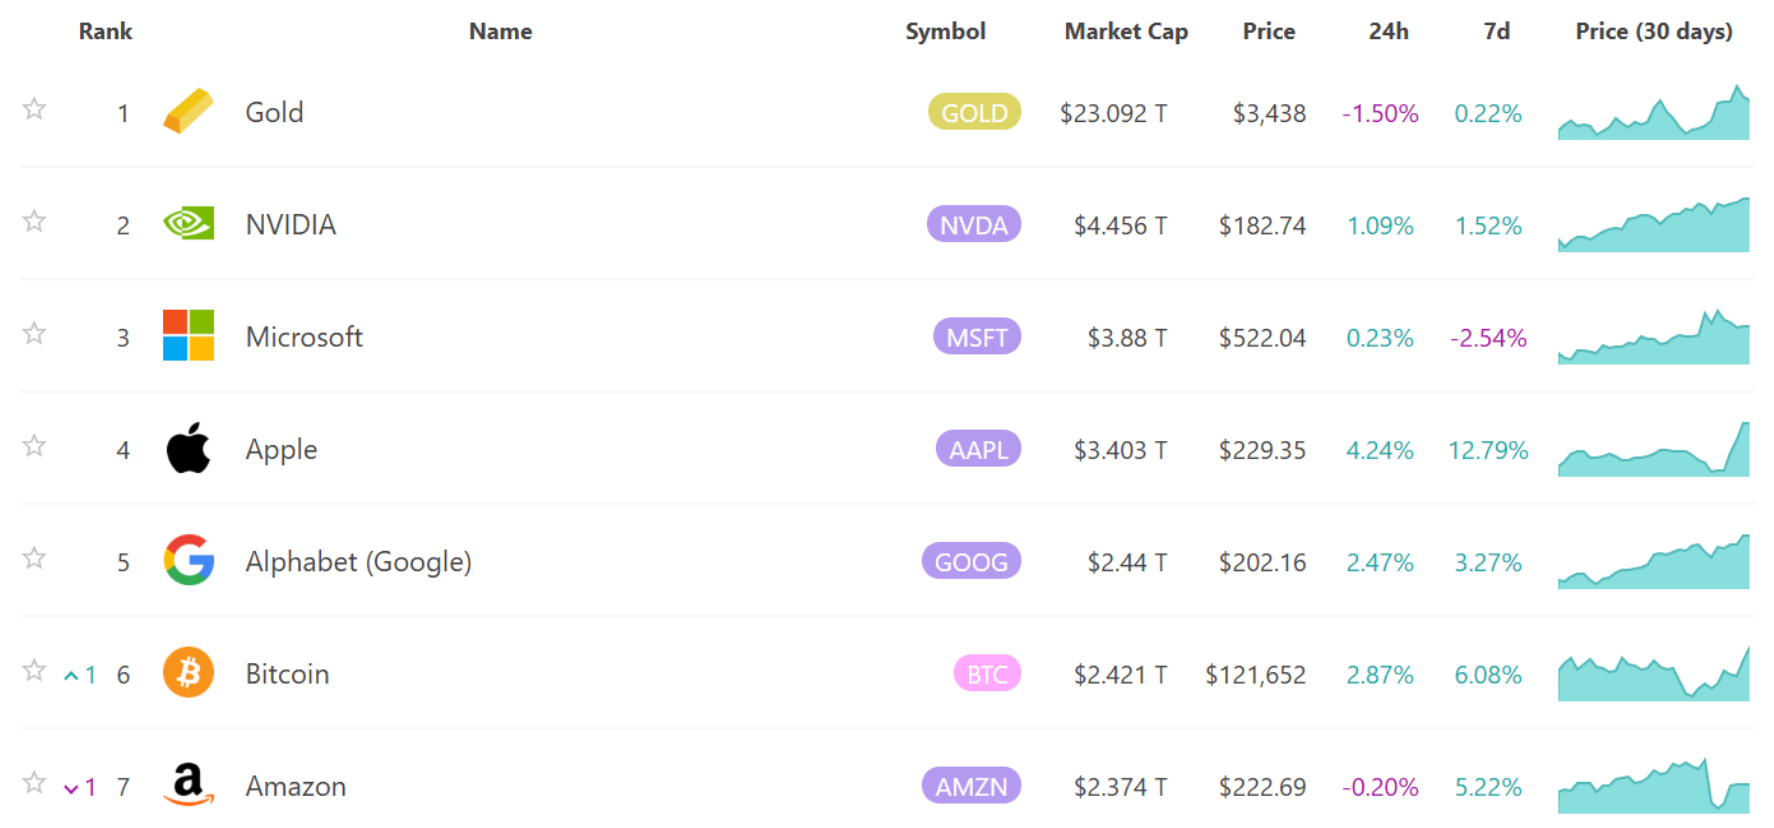Sort by Price column header

(x=1268, y=31)
